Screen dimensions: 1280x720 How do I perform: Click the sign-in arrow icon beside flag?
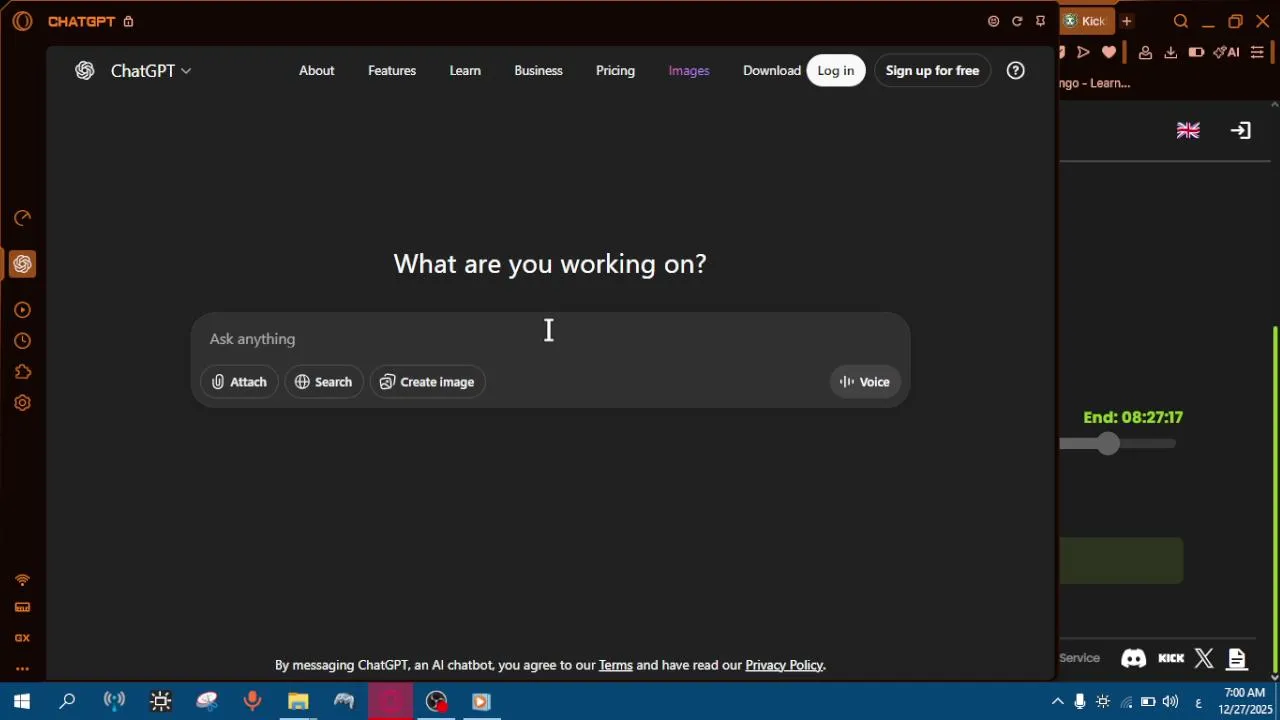click(x=1241, y=131)
